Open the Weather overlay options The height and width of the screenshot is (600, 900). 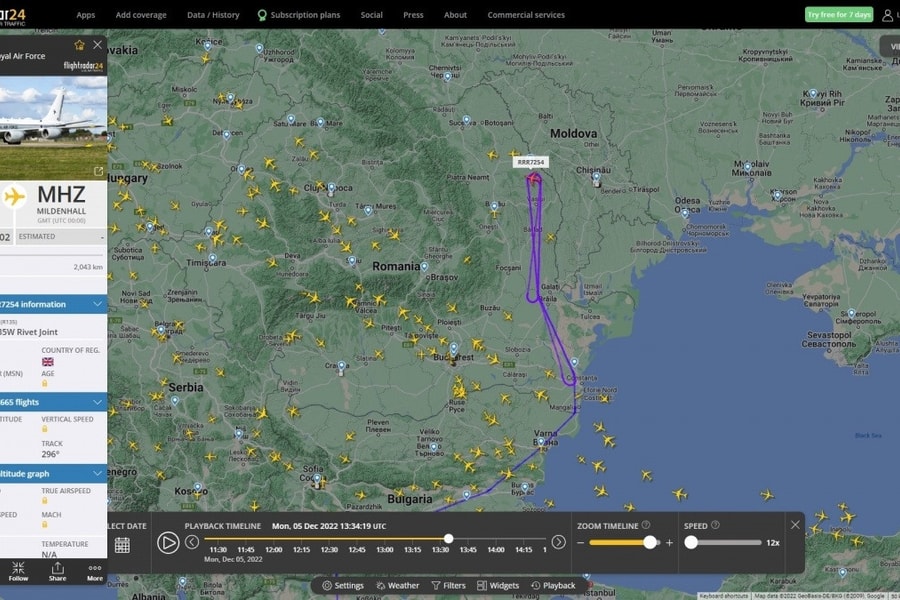pos(398,586)
